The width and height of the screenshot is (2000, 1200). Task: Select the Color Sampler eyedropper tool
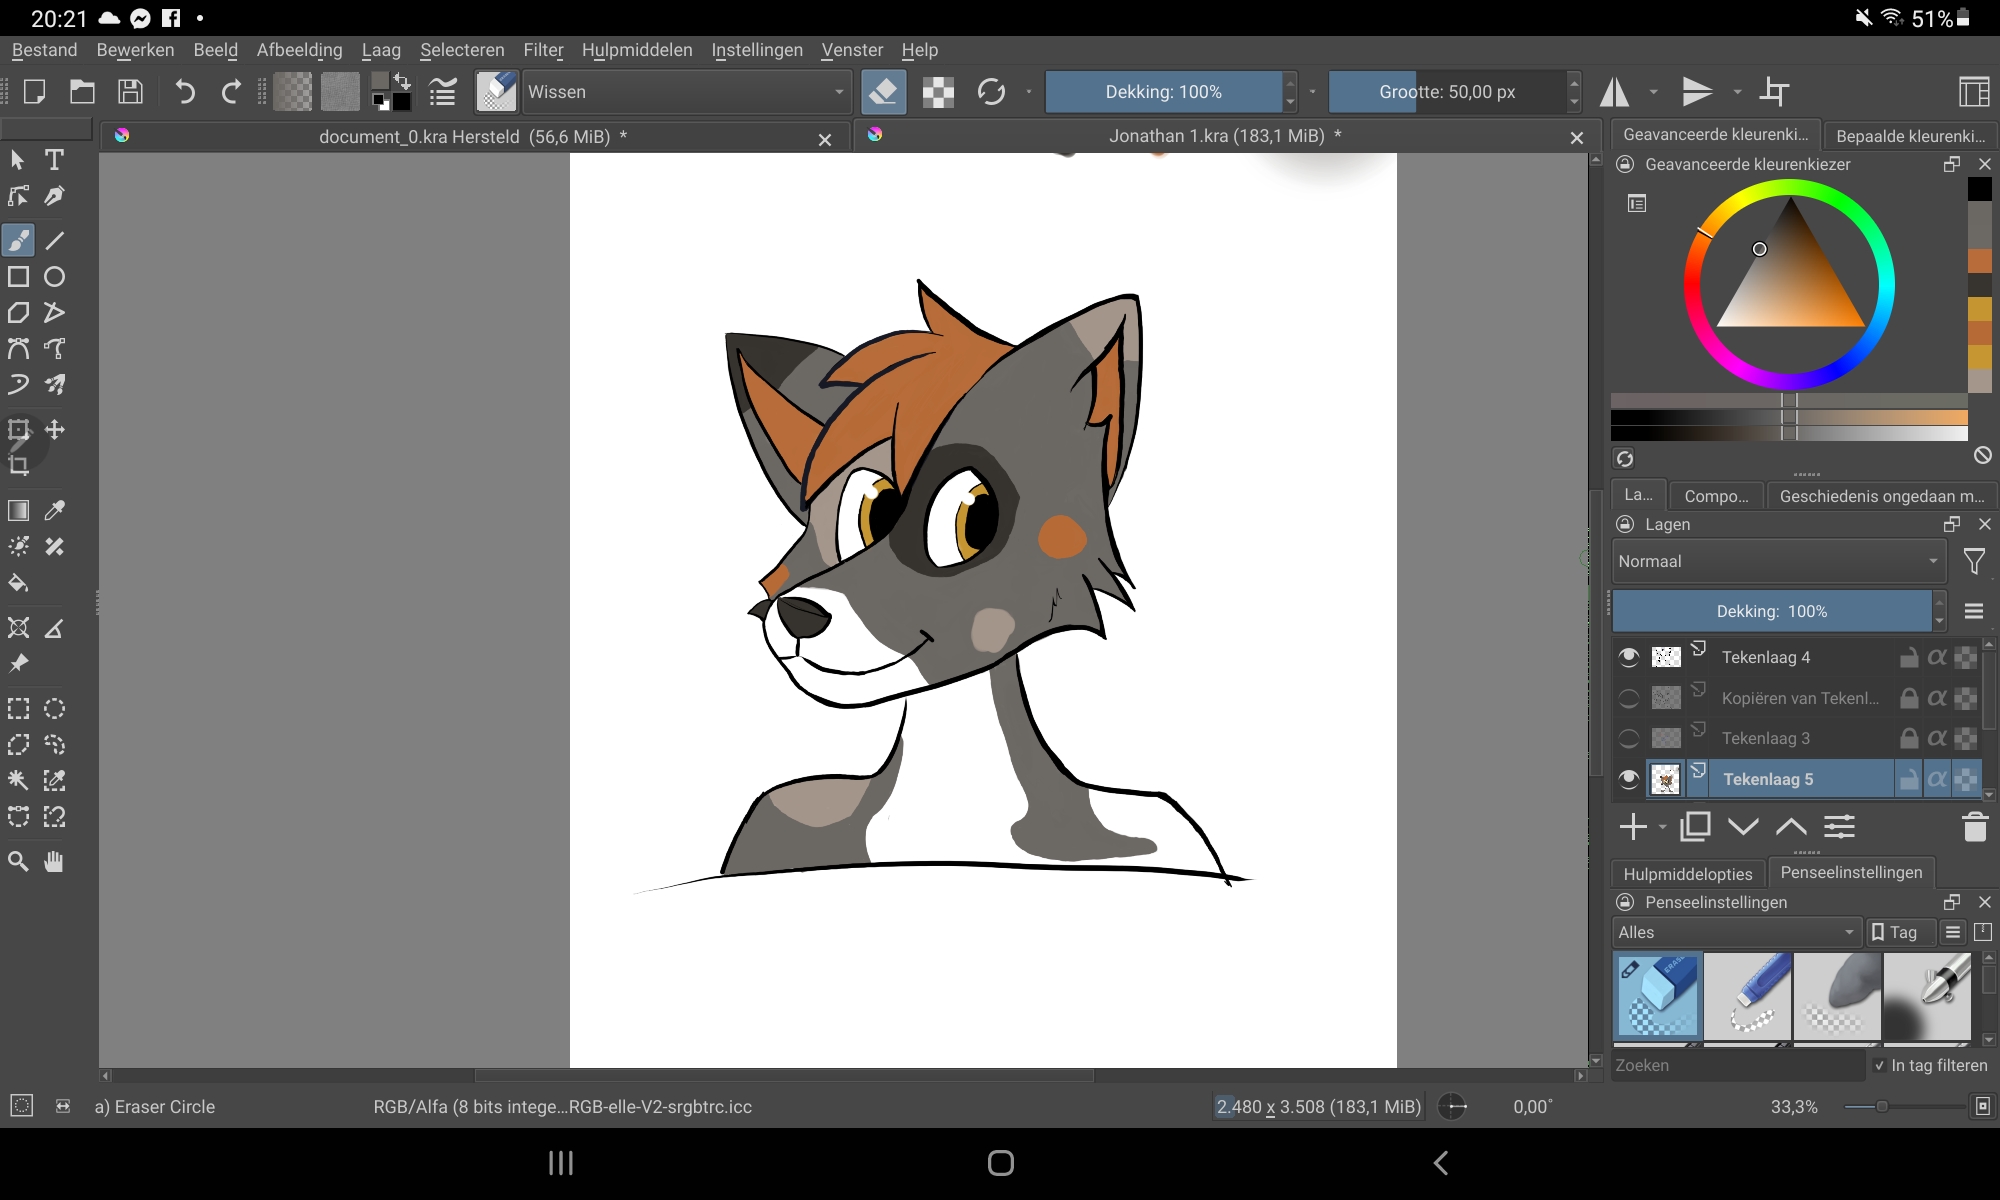[x=54, y=510]
